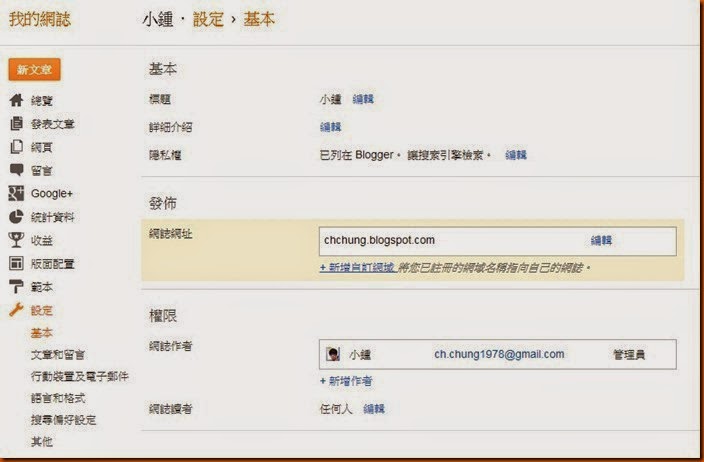The width and height of the screenshot is (704, 462).
Task: Click the comment bubble icon beside 留言
Action: click(x=16, y=170)
